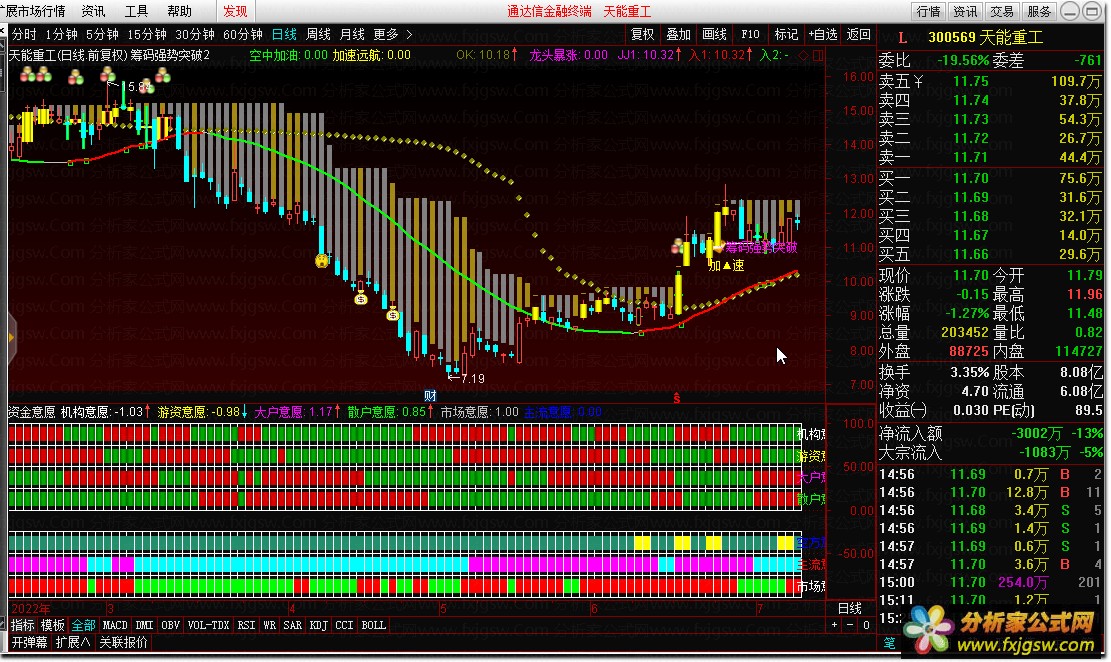1111x662 pixels.
Task: Apply the VOL-TDX indicator
Action: tap(208, 625)
